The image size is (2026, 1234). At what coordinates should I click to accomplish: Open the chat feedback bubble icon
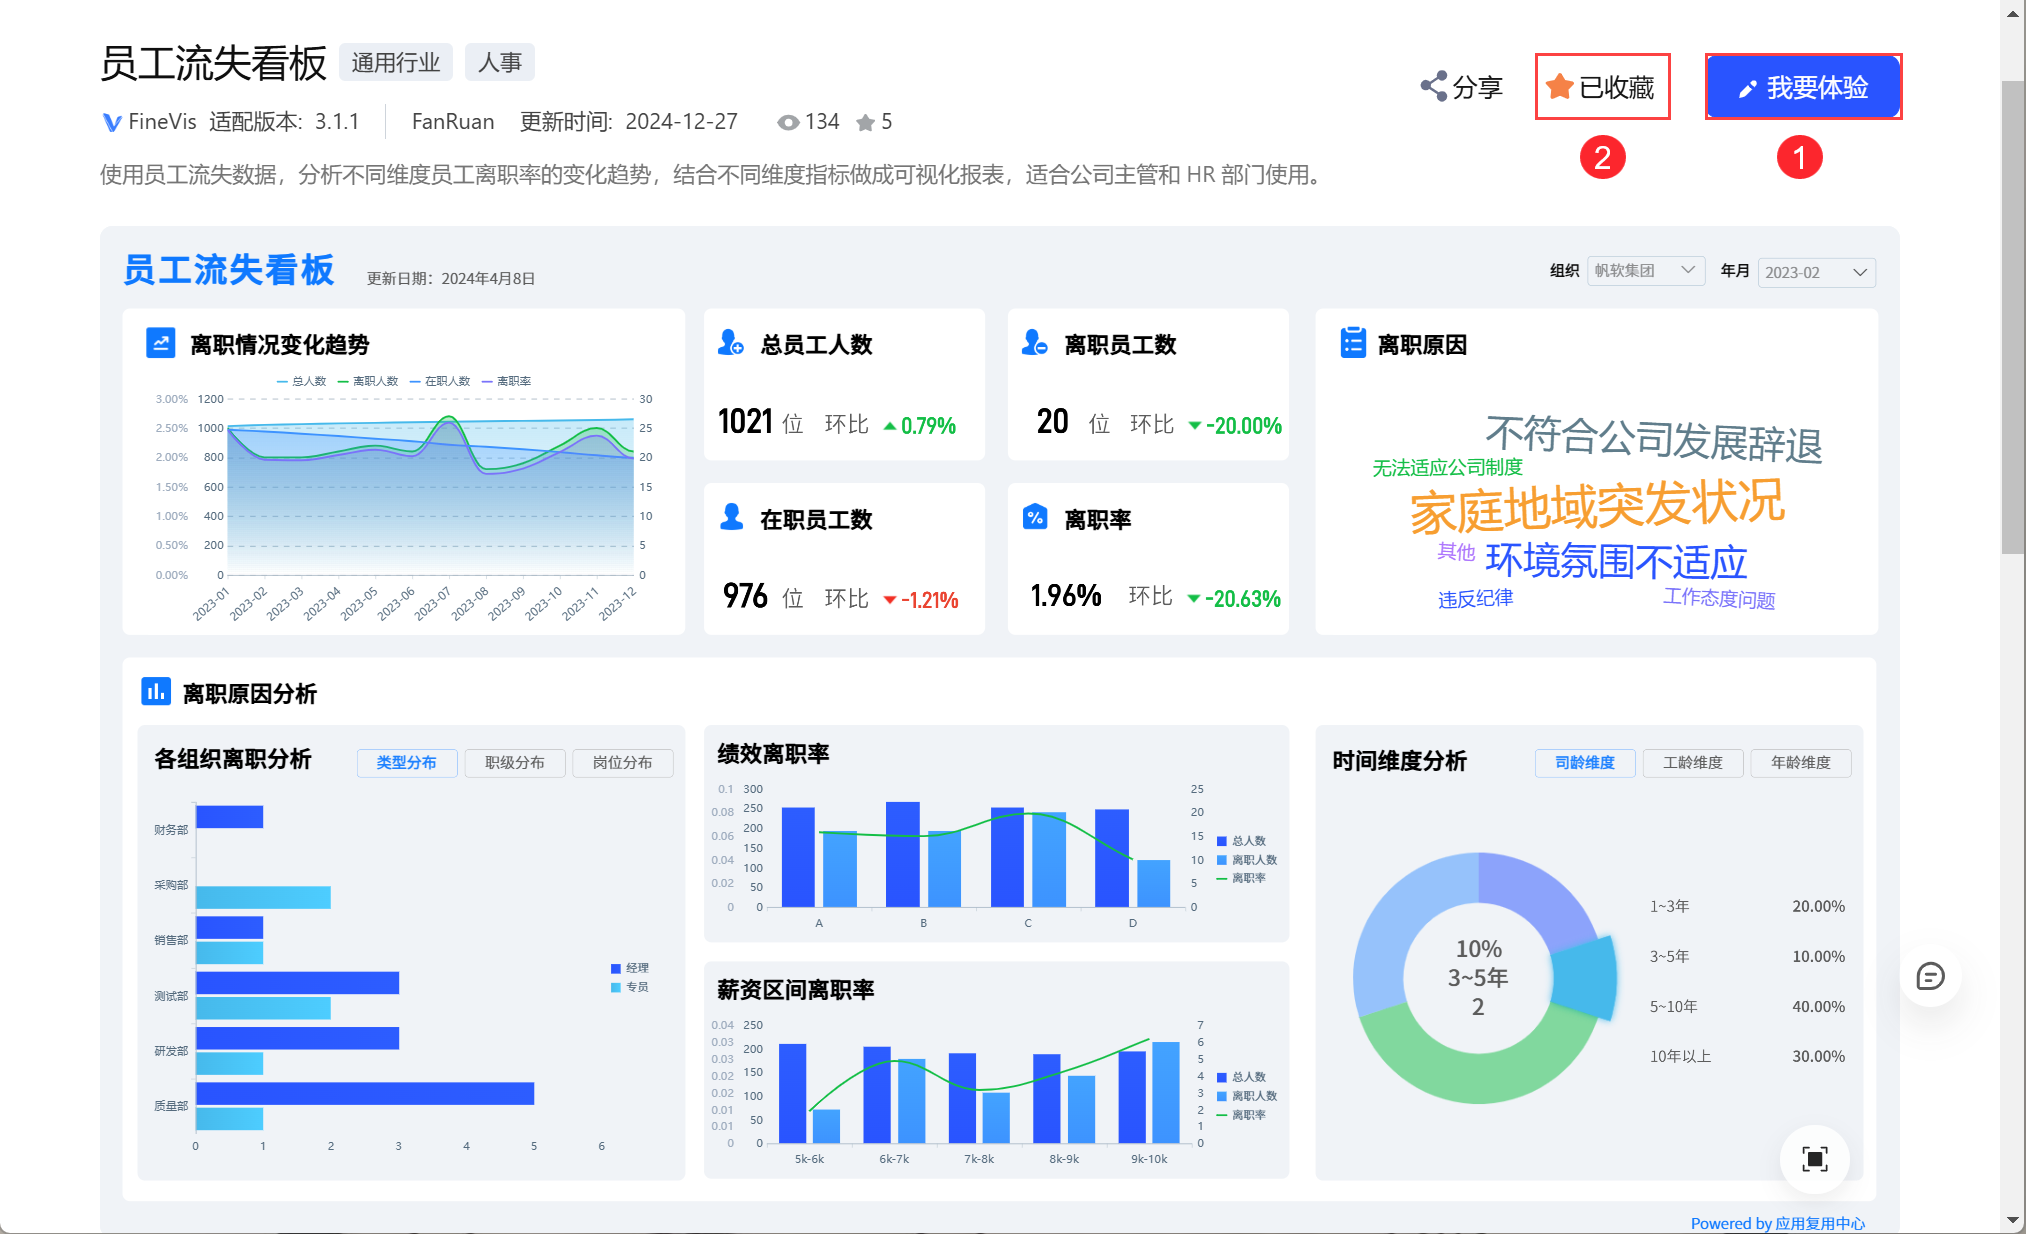[1929, 976]
